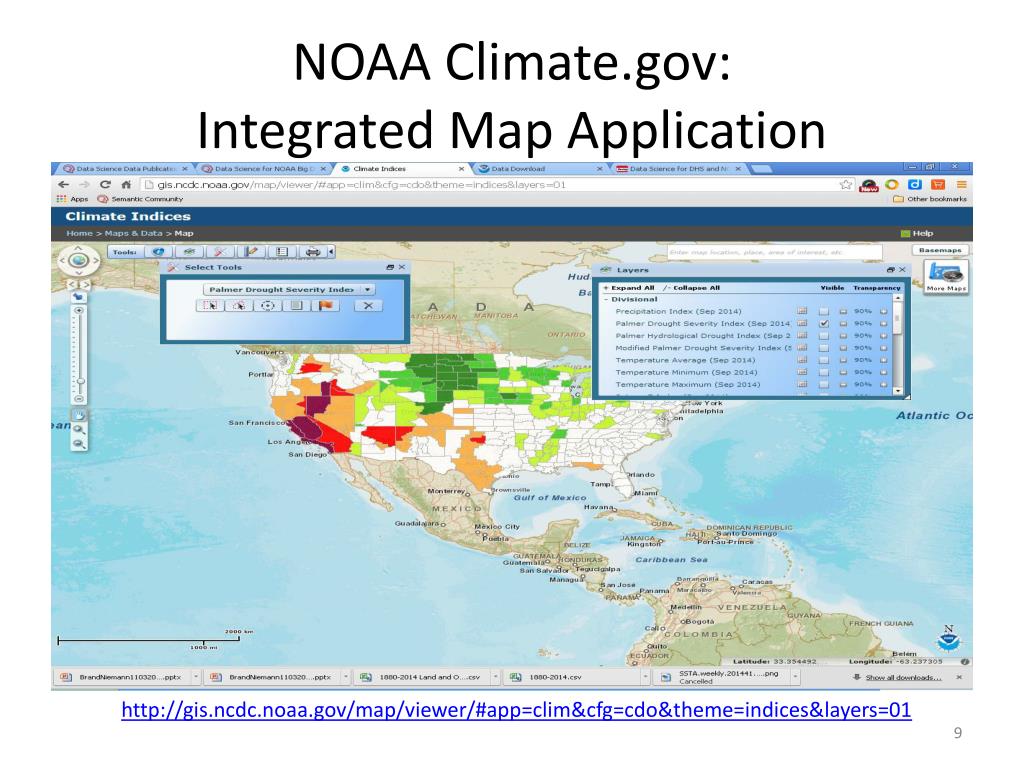Click the orange flag select tool
This screenshot has height=768, width=1024.
tap(325, 306)
